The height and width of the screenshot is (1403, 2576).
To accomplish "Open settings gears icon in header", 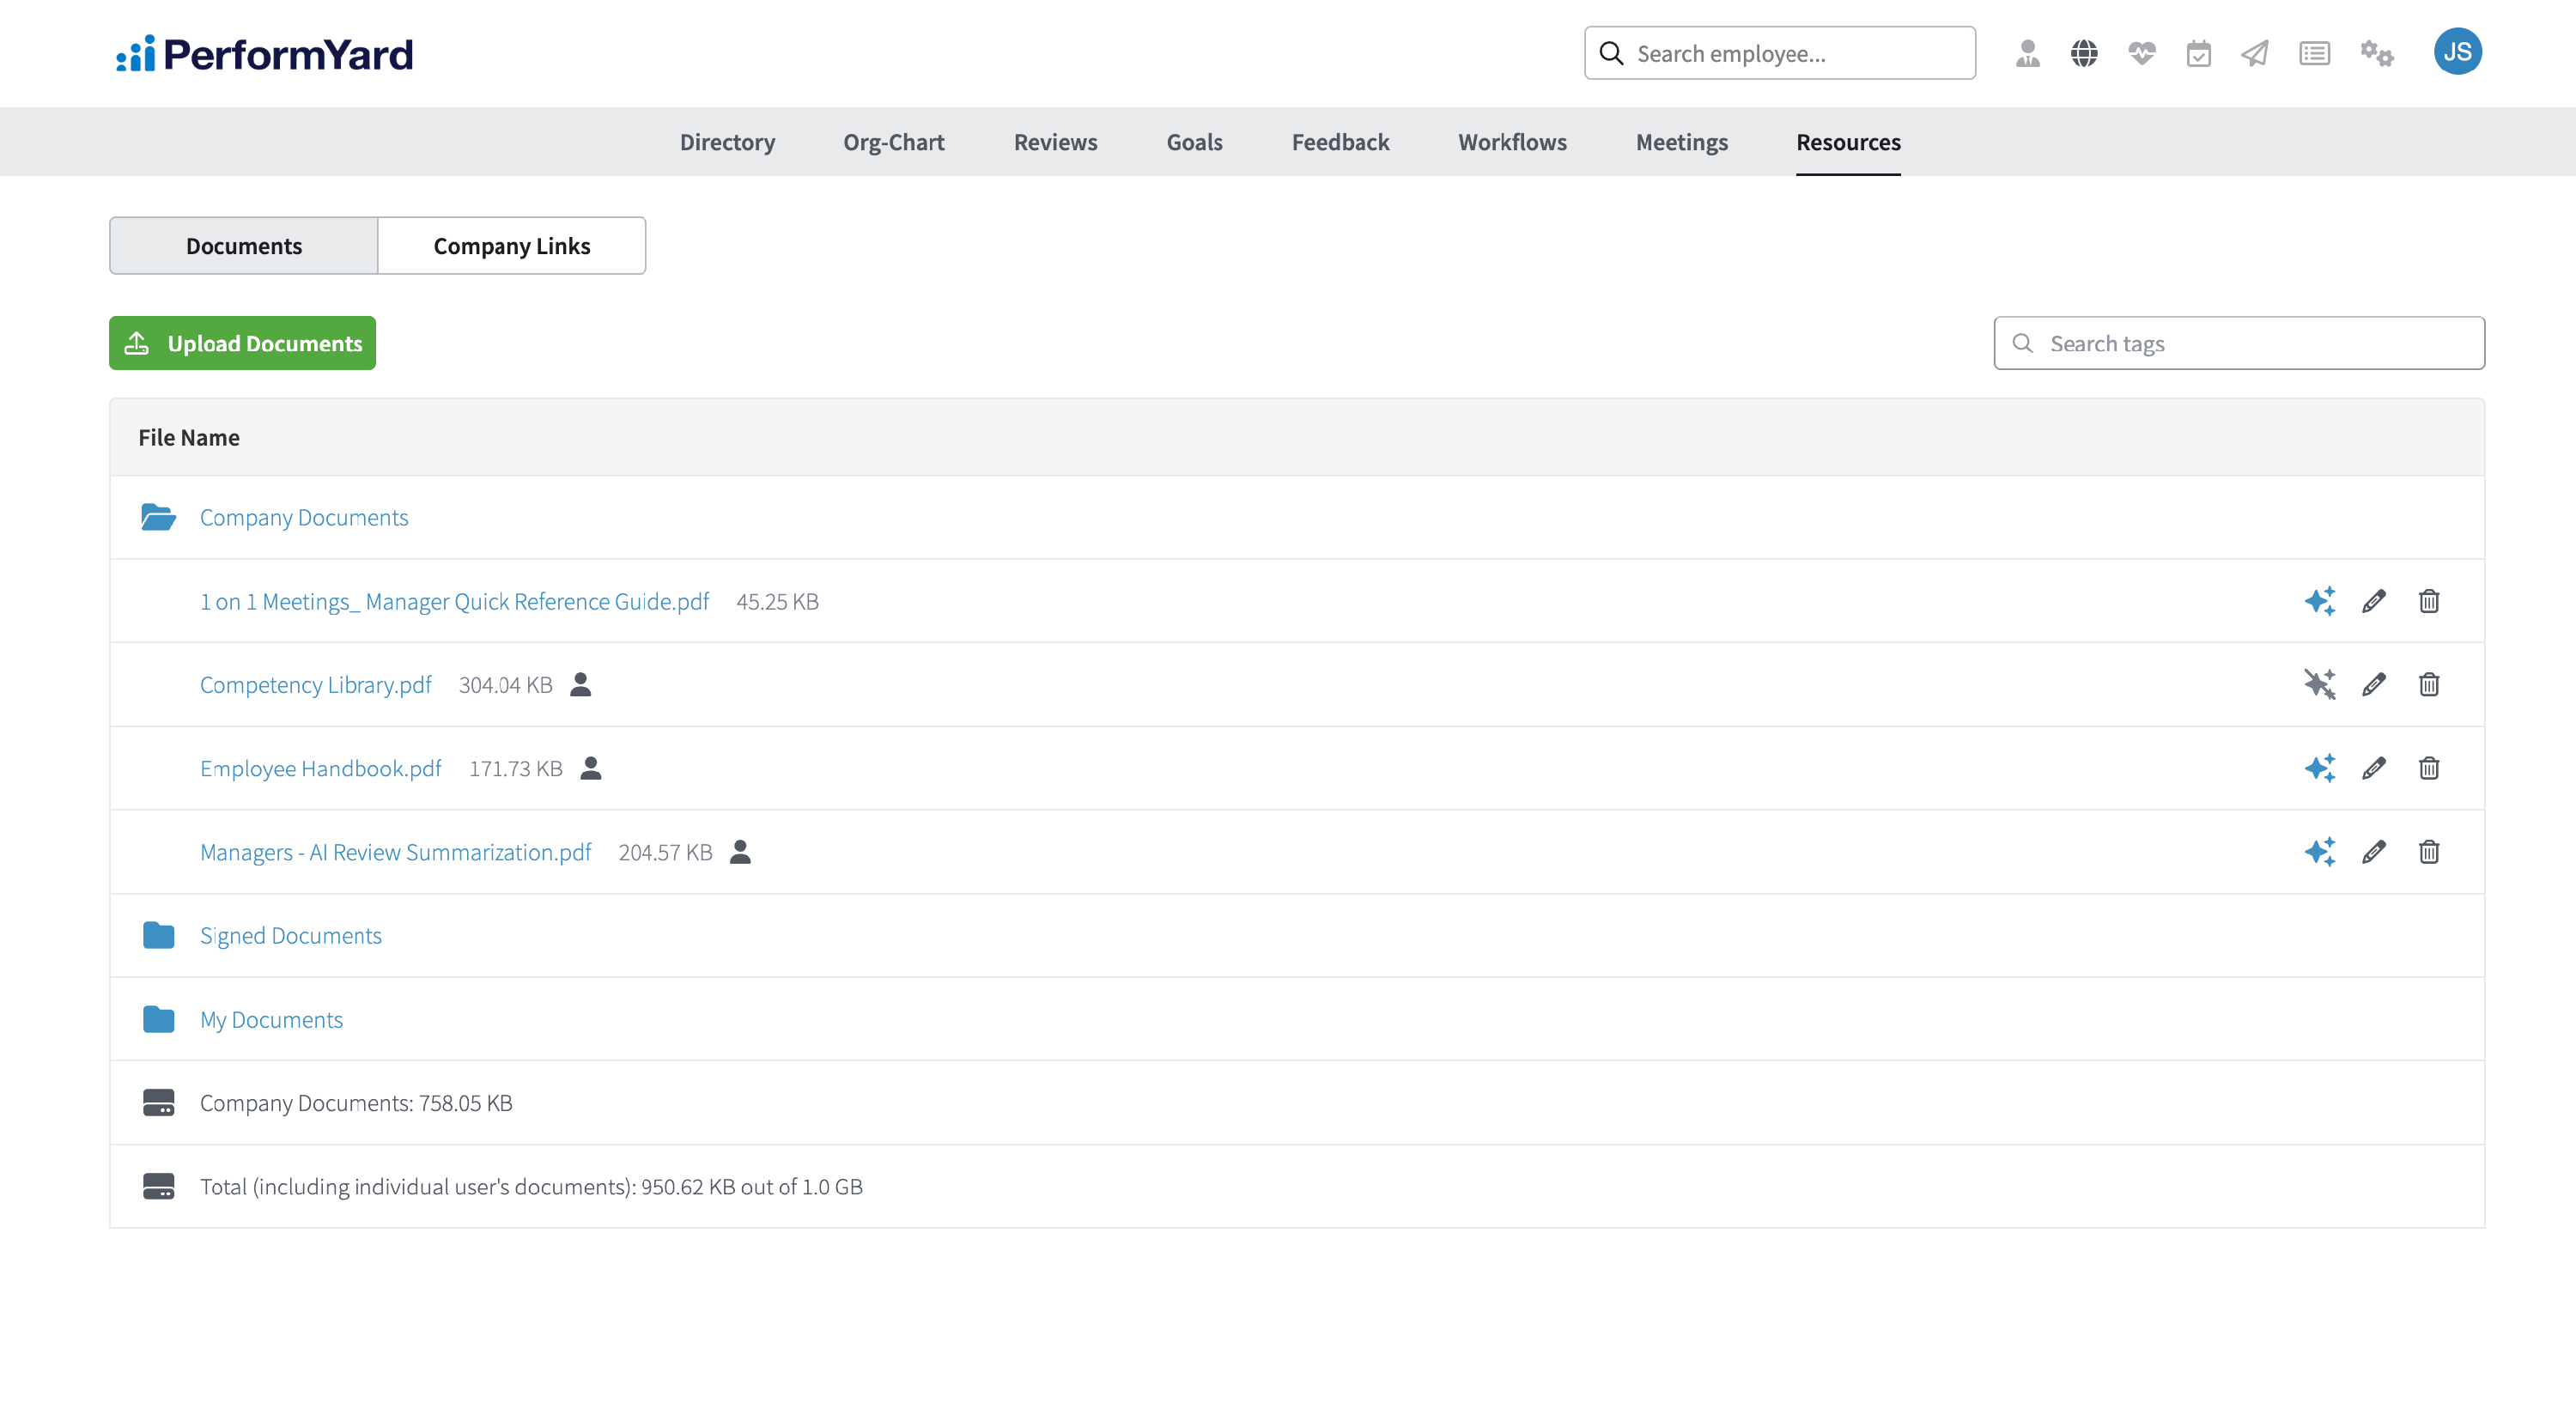I will tap(2376, 53).
